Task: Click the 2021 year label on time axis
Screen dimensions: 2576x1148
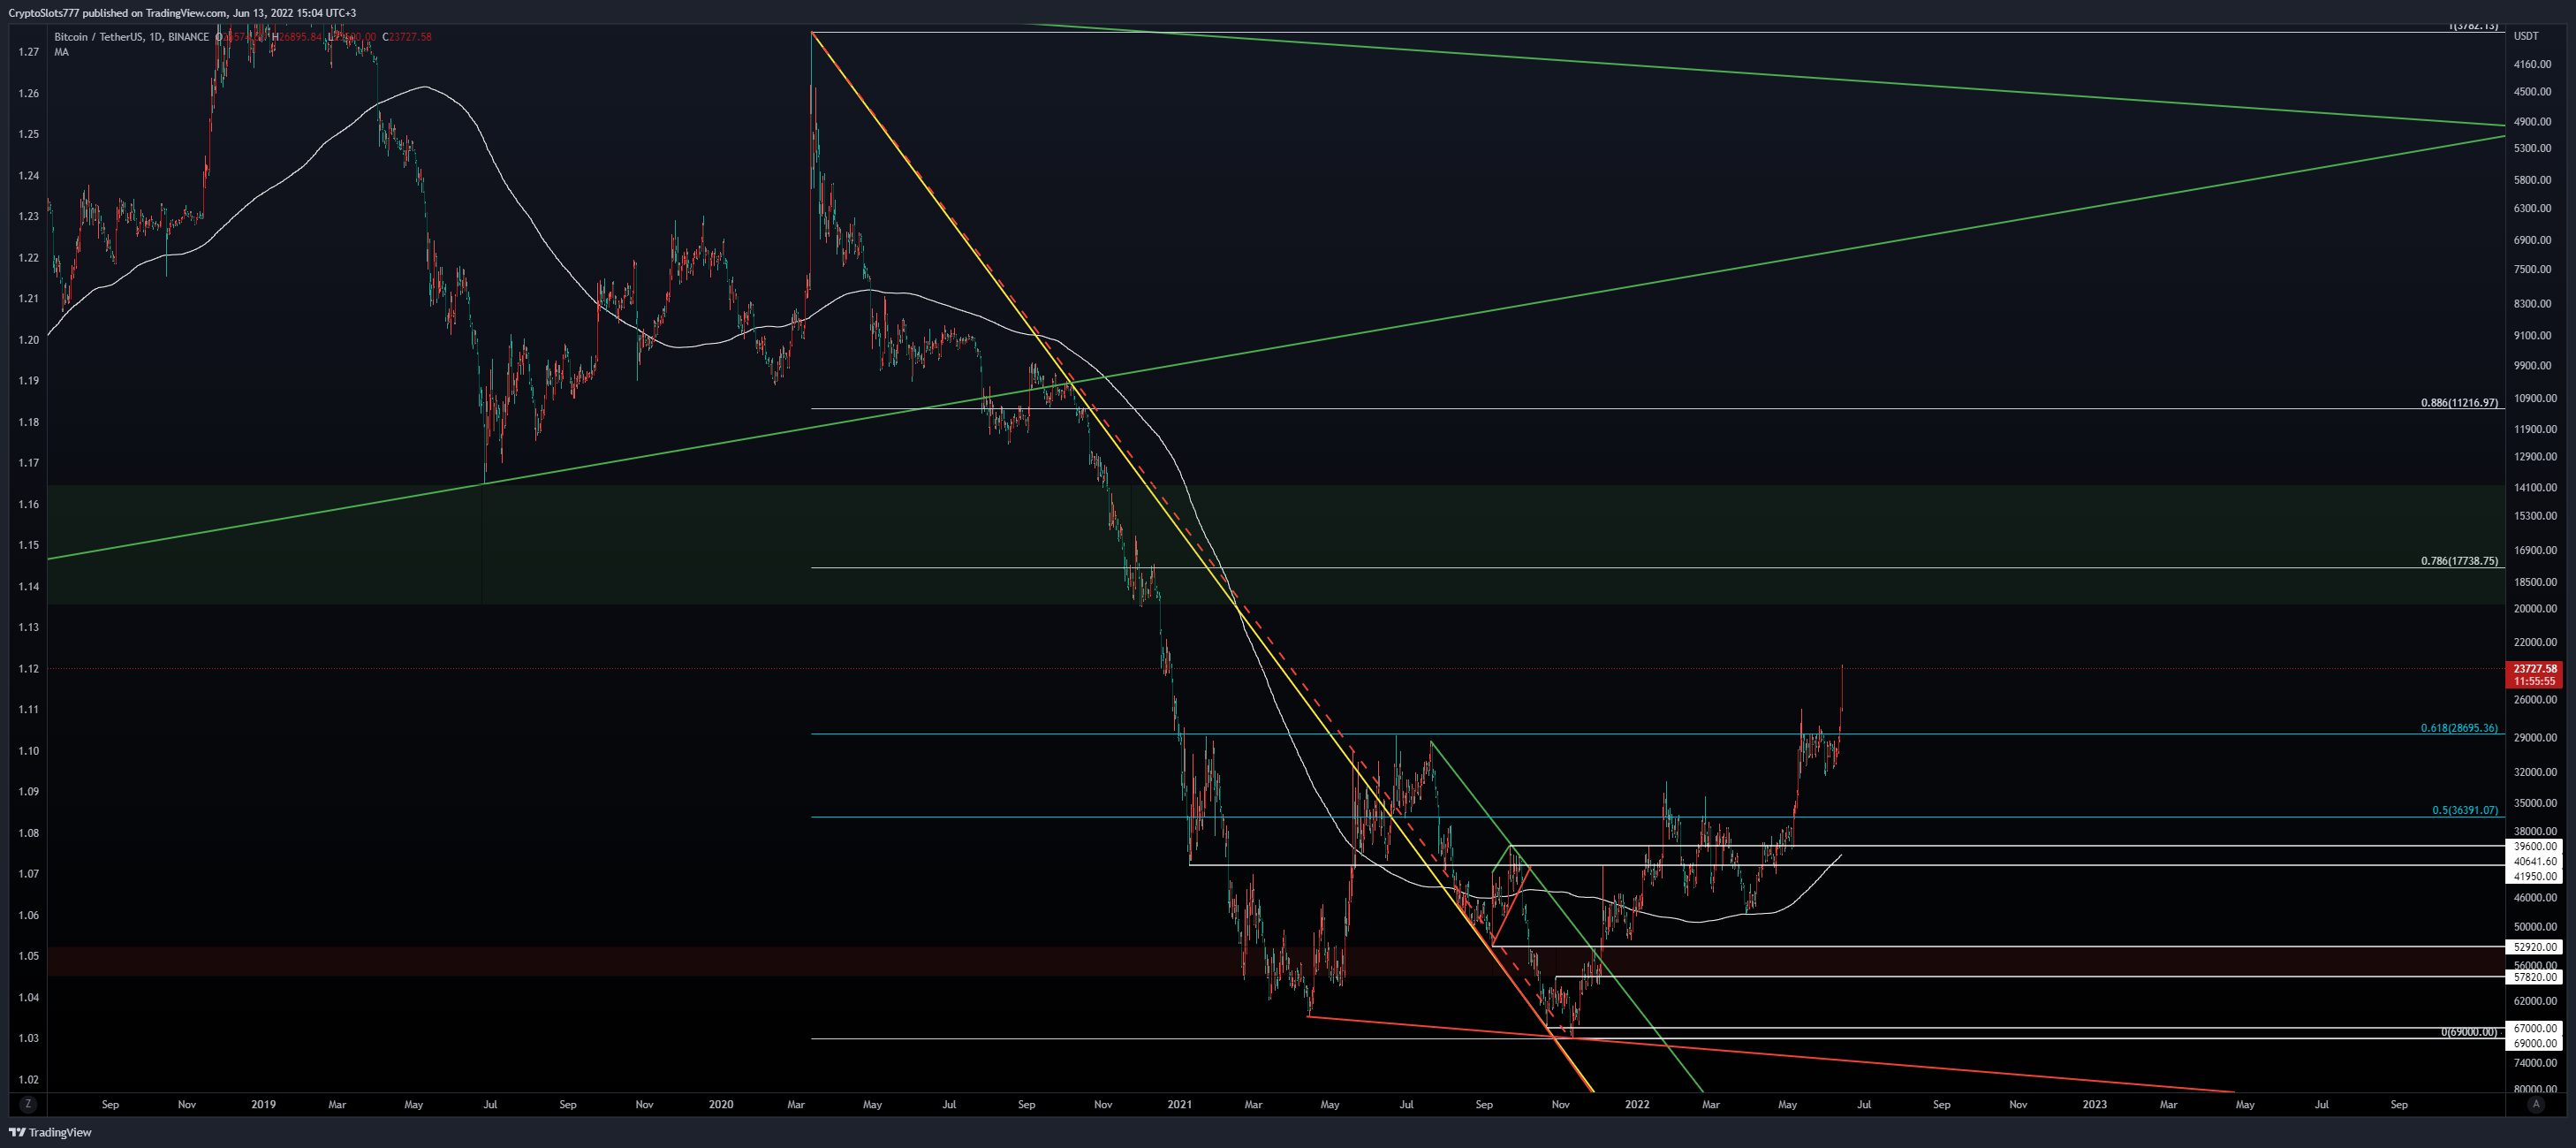Action: (x=1179, y=1104)
